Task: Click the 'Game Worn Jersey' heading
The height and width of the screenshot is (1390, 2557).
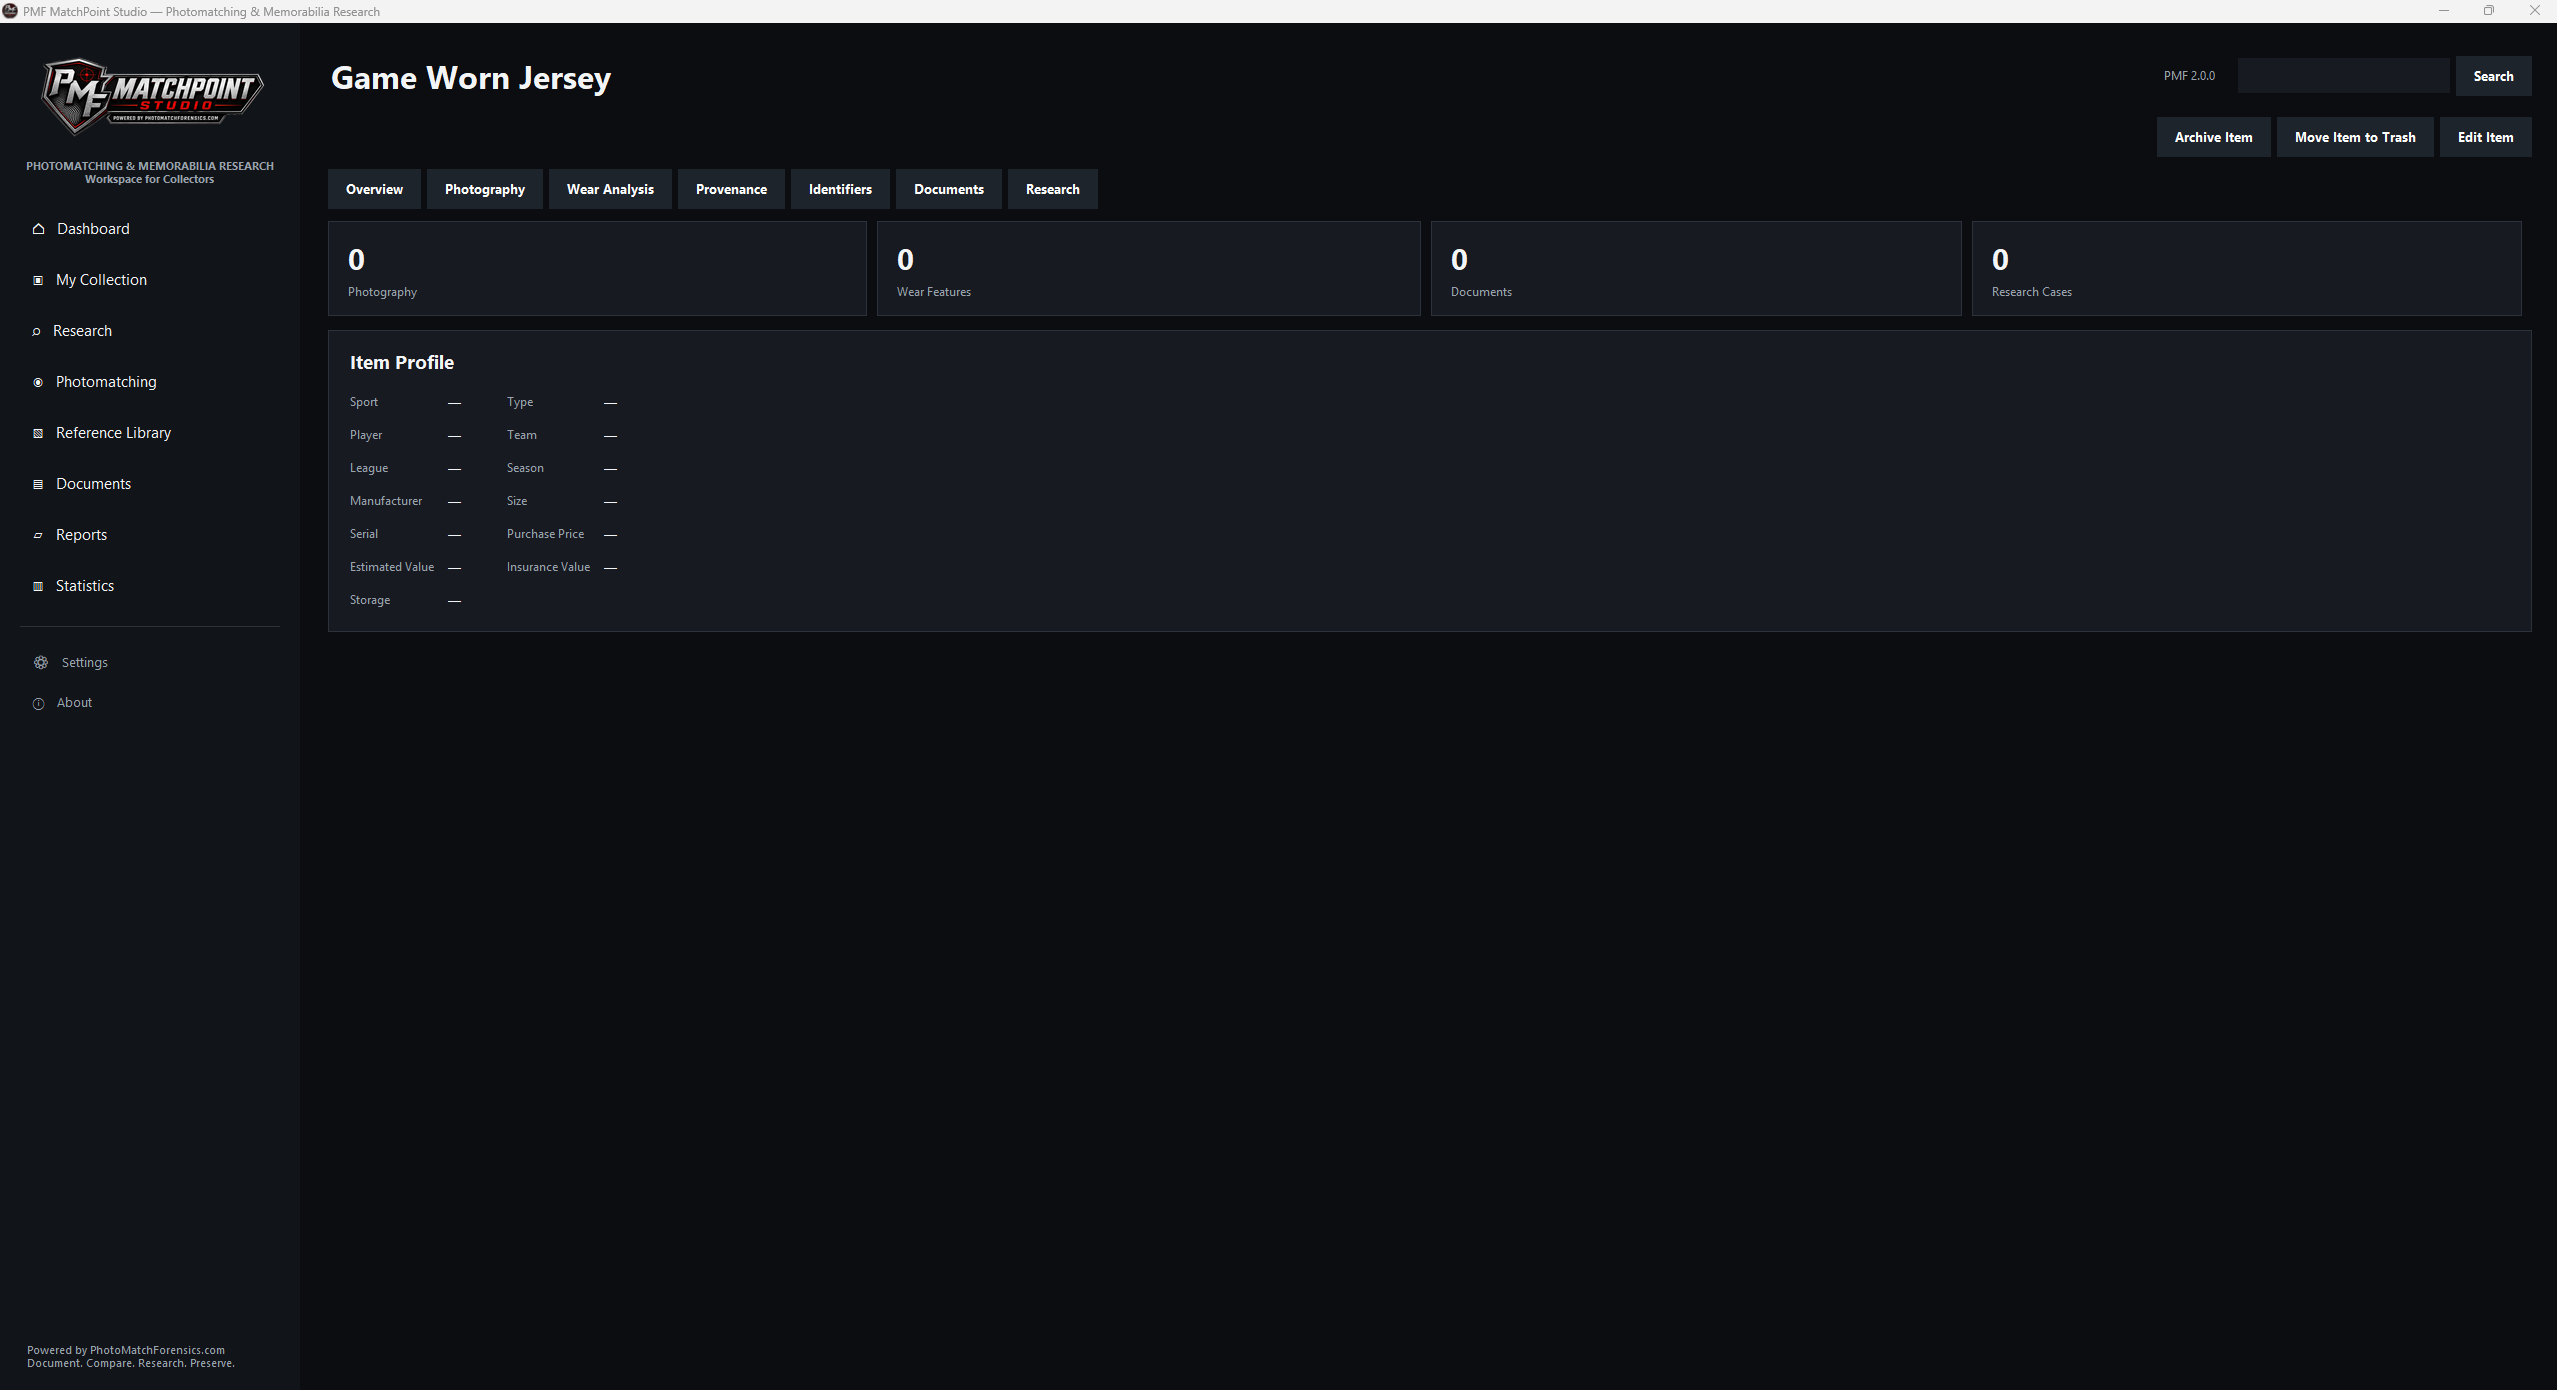Action: pos(471,78)
